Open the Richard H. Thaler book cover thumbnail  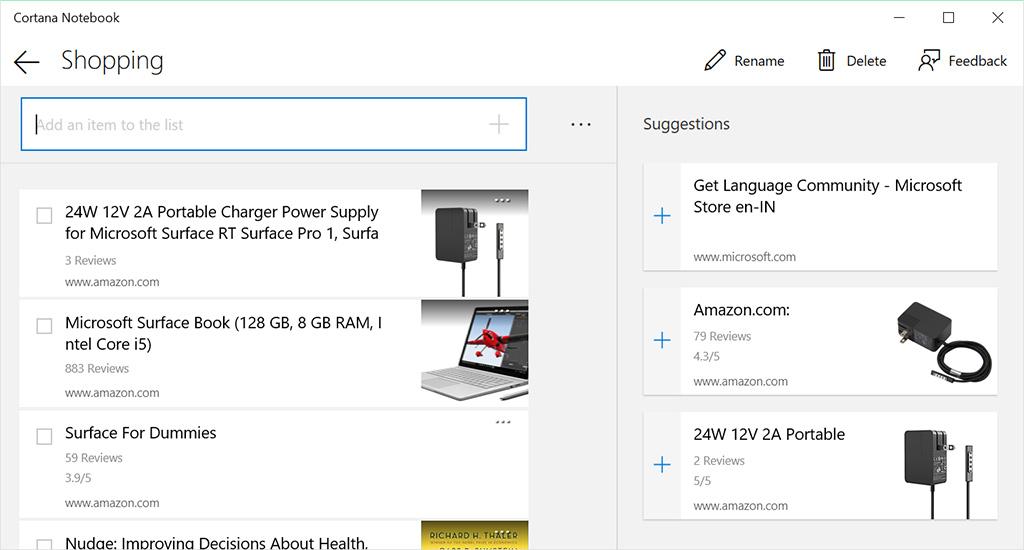pyautogui.click(x=475, y=535)
